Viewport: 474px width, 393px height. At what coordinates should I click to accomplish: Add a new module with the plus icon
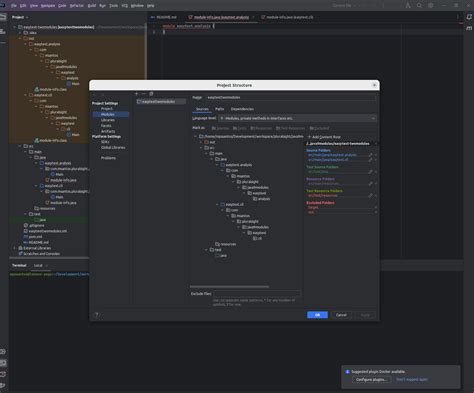tap(137, 94)
